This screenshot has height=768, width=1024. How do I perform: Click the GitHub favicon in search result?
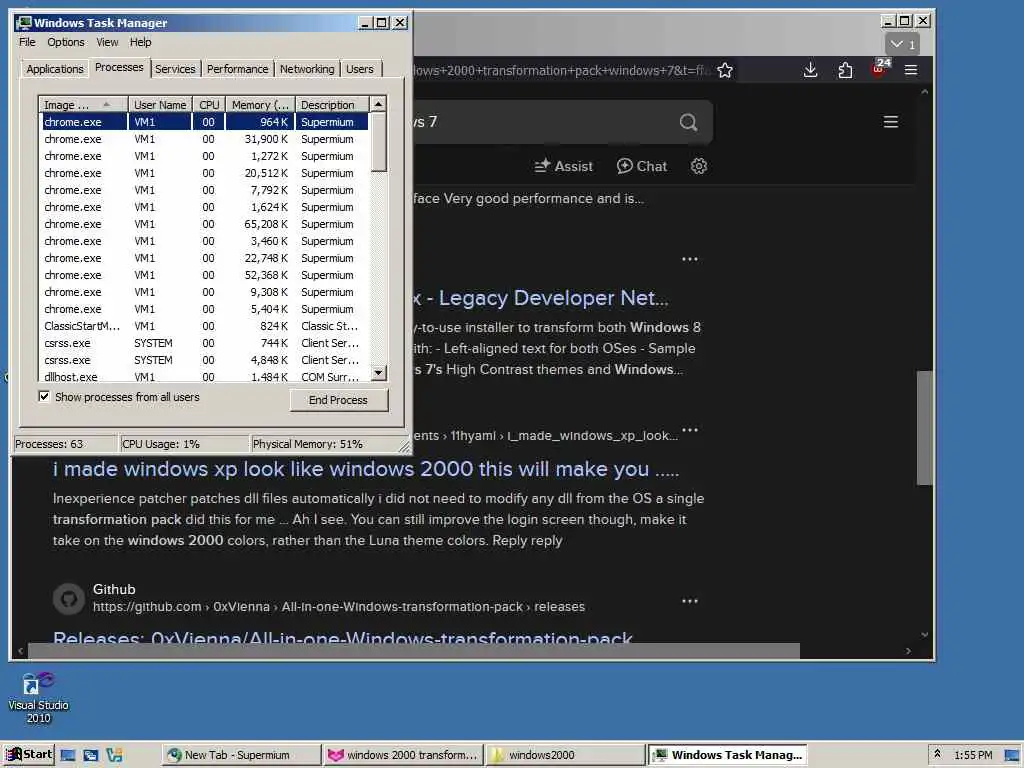coord(69,598)
